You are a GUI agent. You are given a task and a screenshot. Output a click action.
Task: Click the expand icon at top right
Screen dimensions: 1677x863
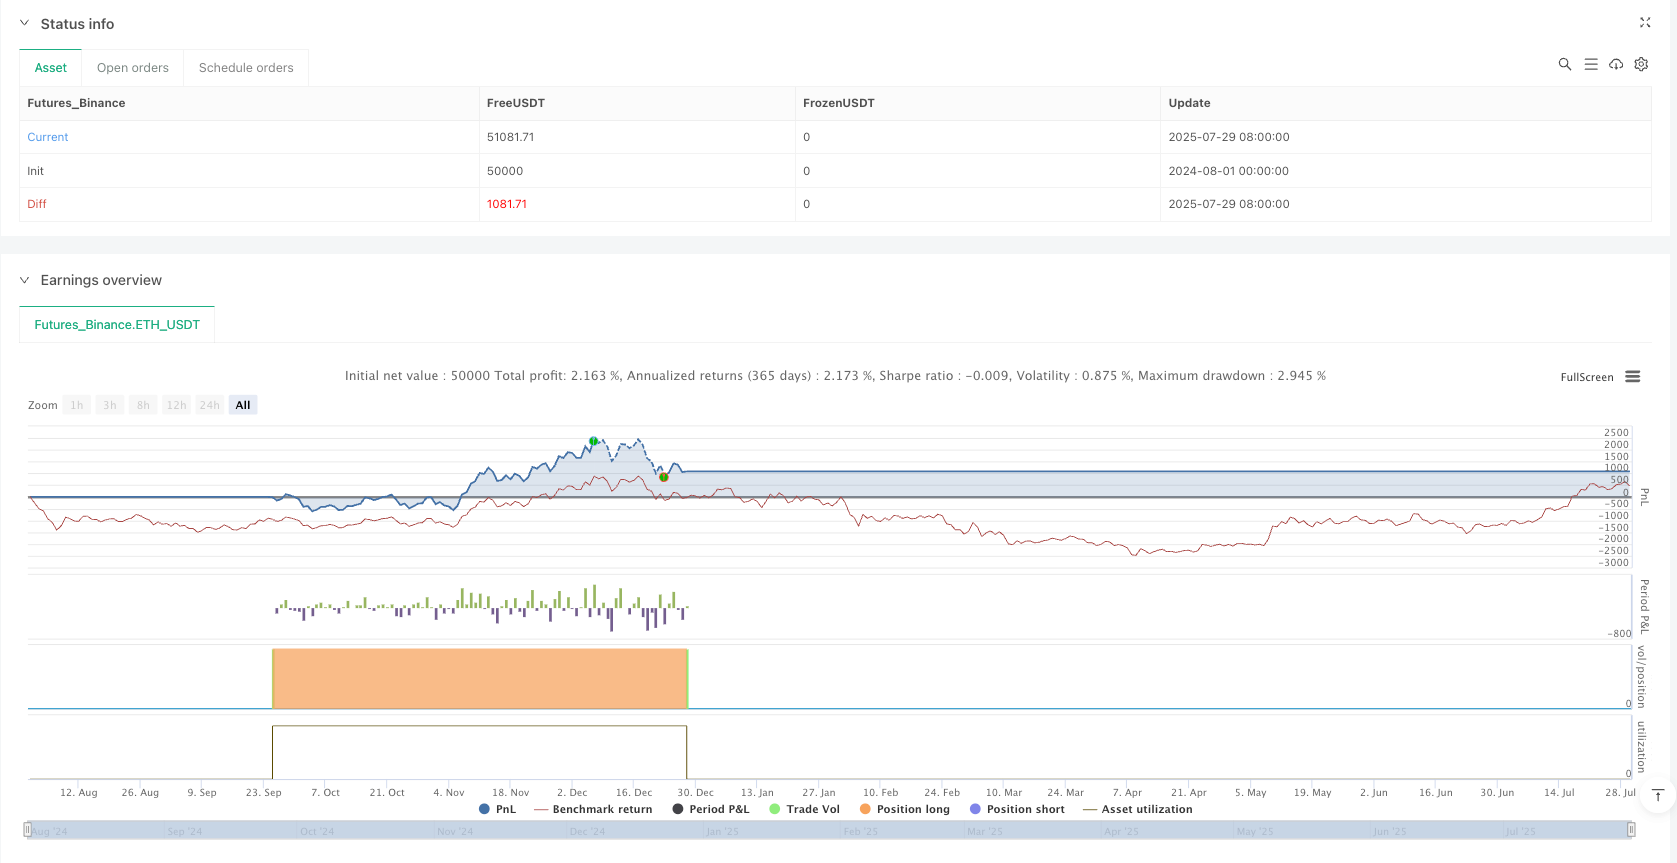point(1645,22)
